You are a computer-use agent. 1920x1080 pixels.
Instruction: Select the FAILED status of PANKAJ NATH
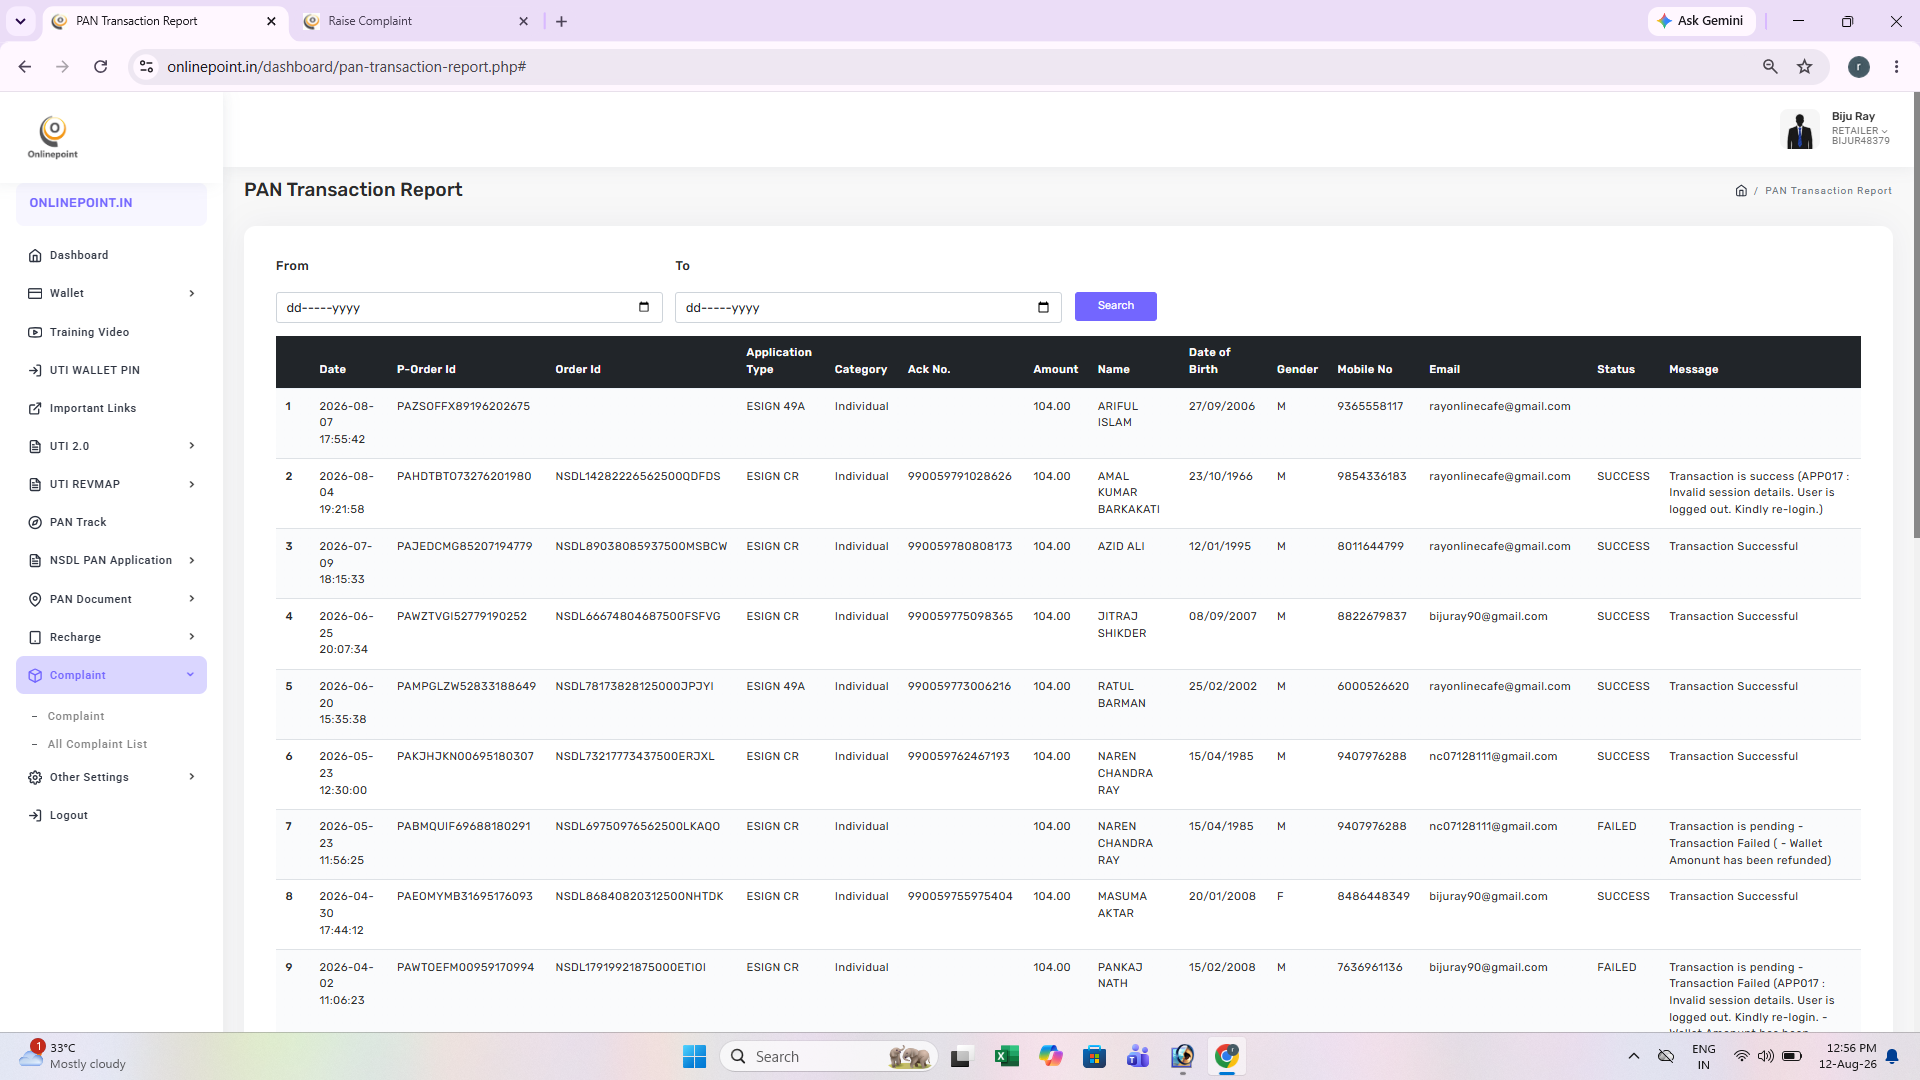tap(1616, 967)
